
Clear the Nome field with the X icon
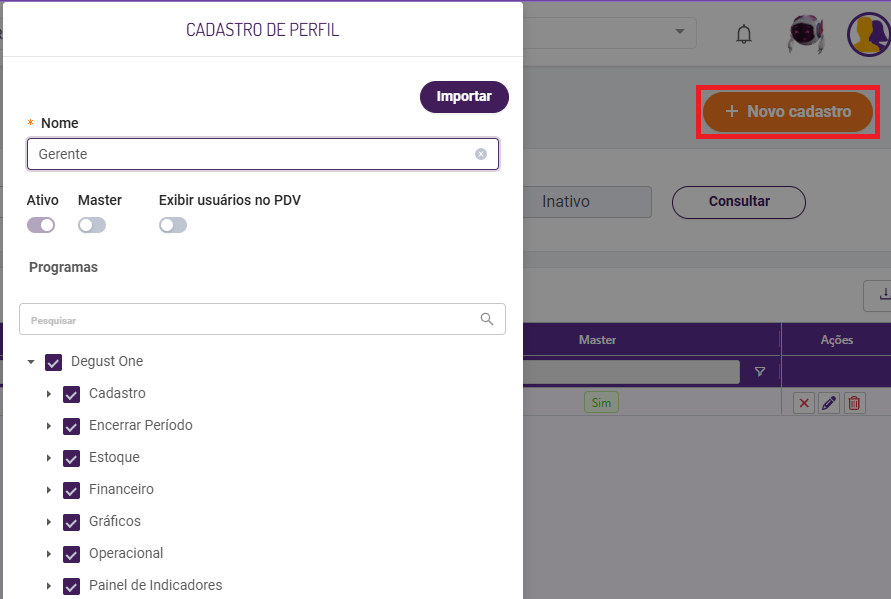(481, 154)
